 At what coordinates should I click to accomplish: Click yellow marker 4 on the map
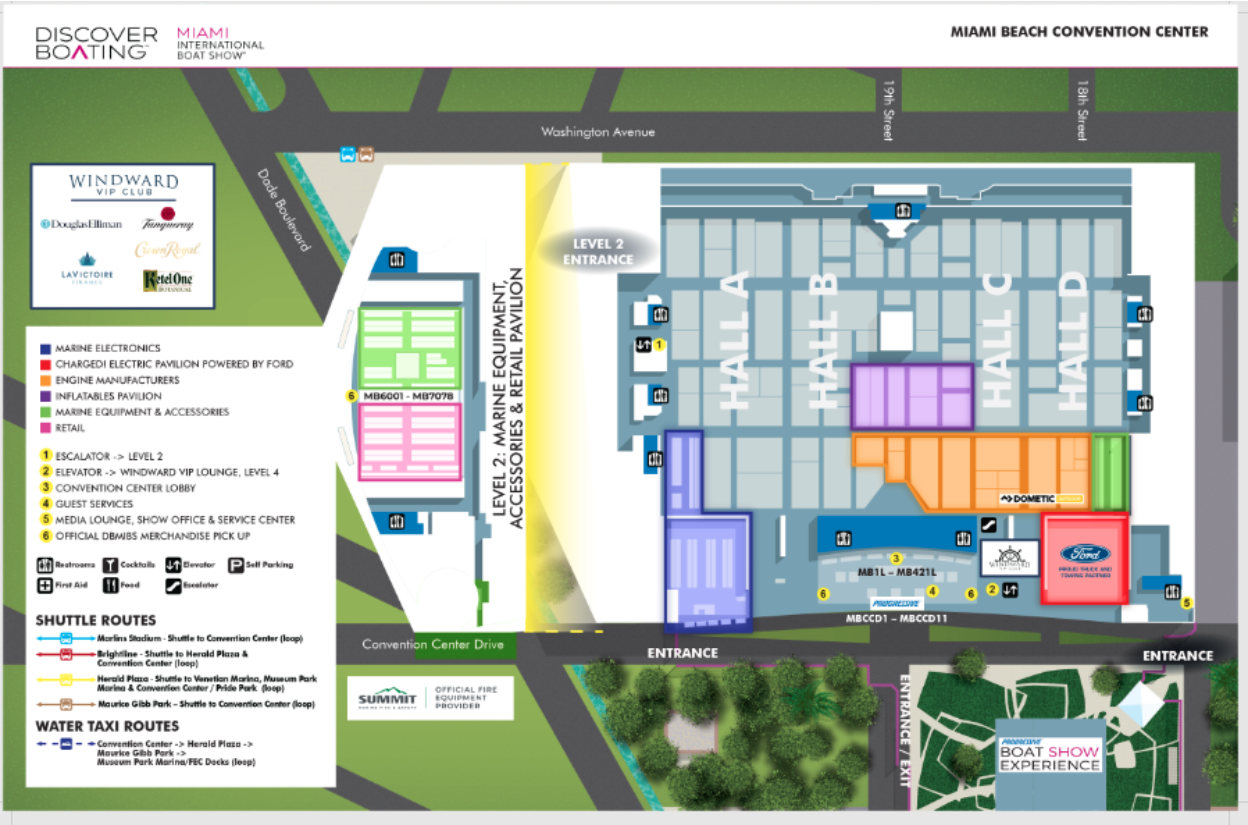(x=932, y=590)
